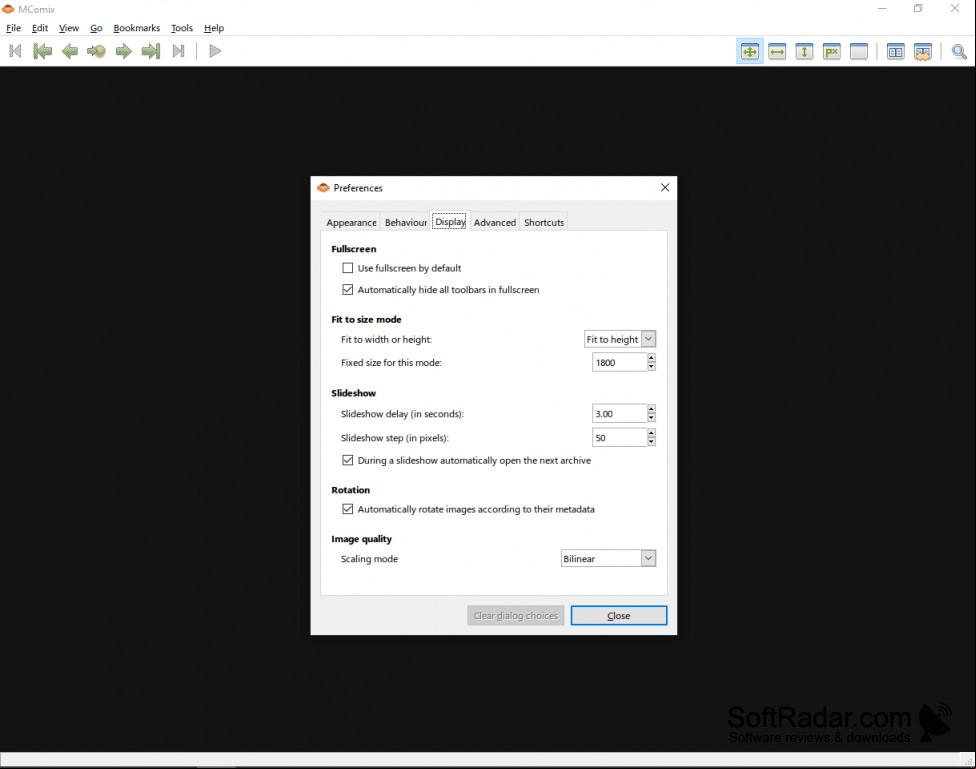Activate the magnifying lens toolbar icon
Image resolution: width=976 pixels, height=769 pixels.
(x=959, y=52)
